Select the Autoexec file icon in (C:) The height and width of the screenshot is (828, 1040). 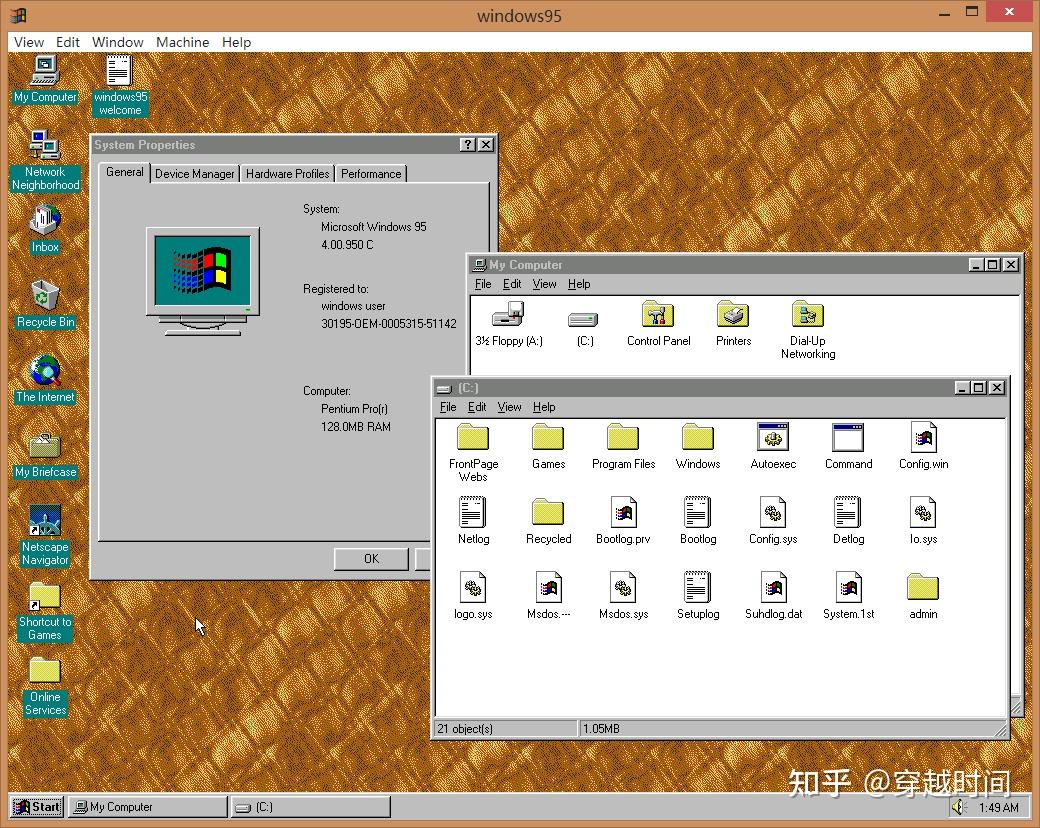(x=773, y=437)
